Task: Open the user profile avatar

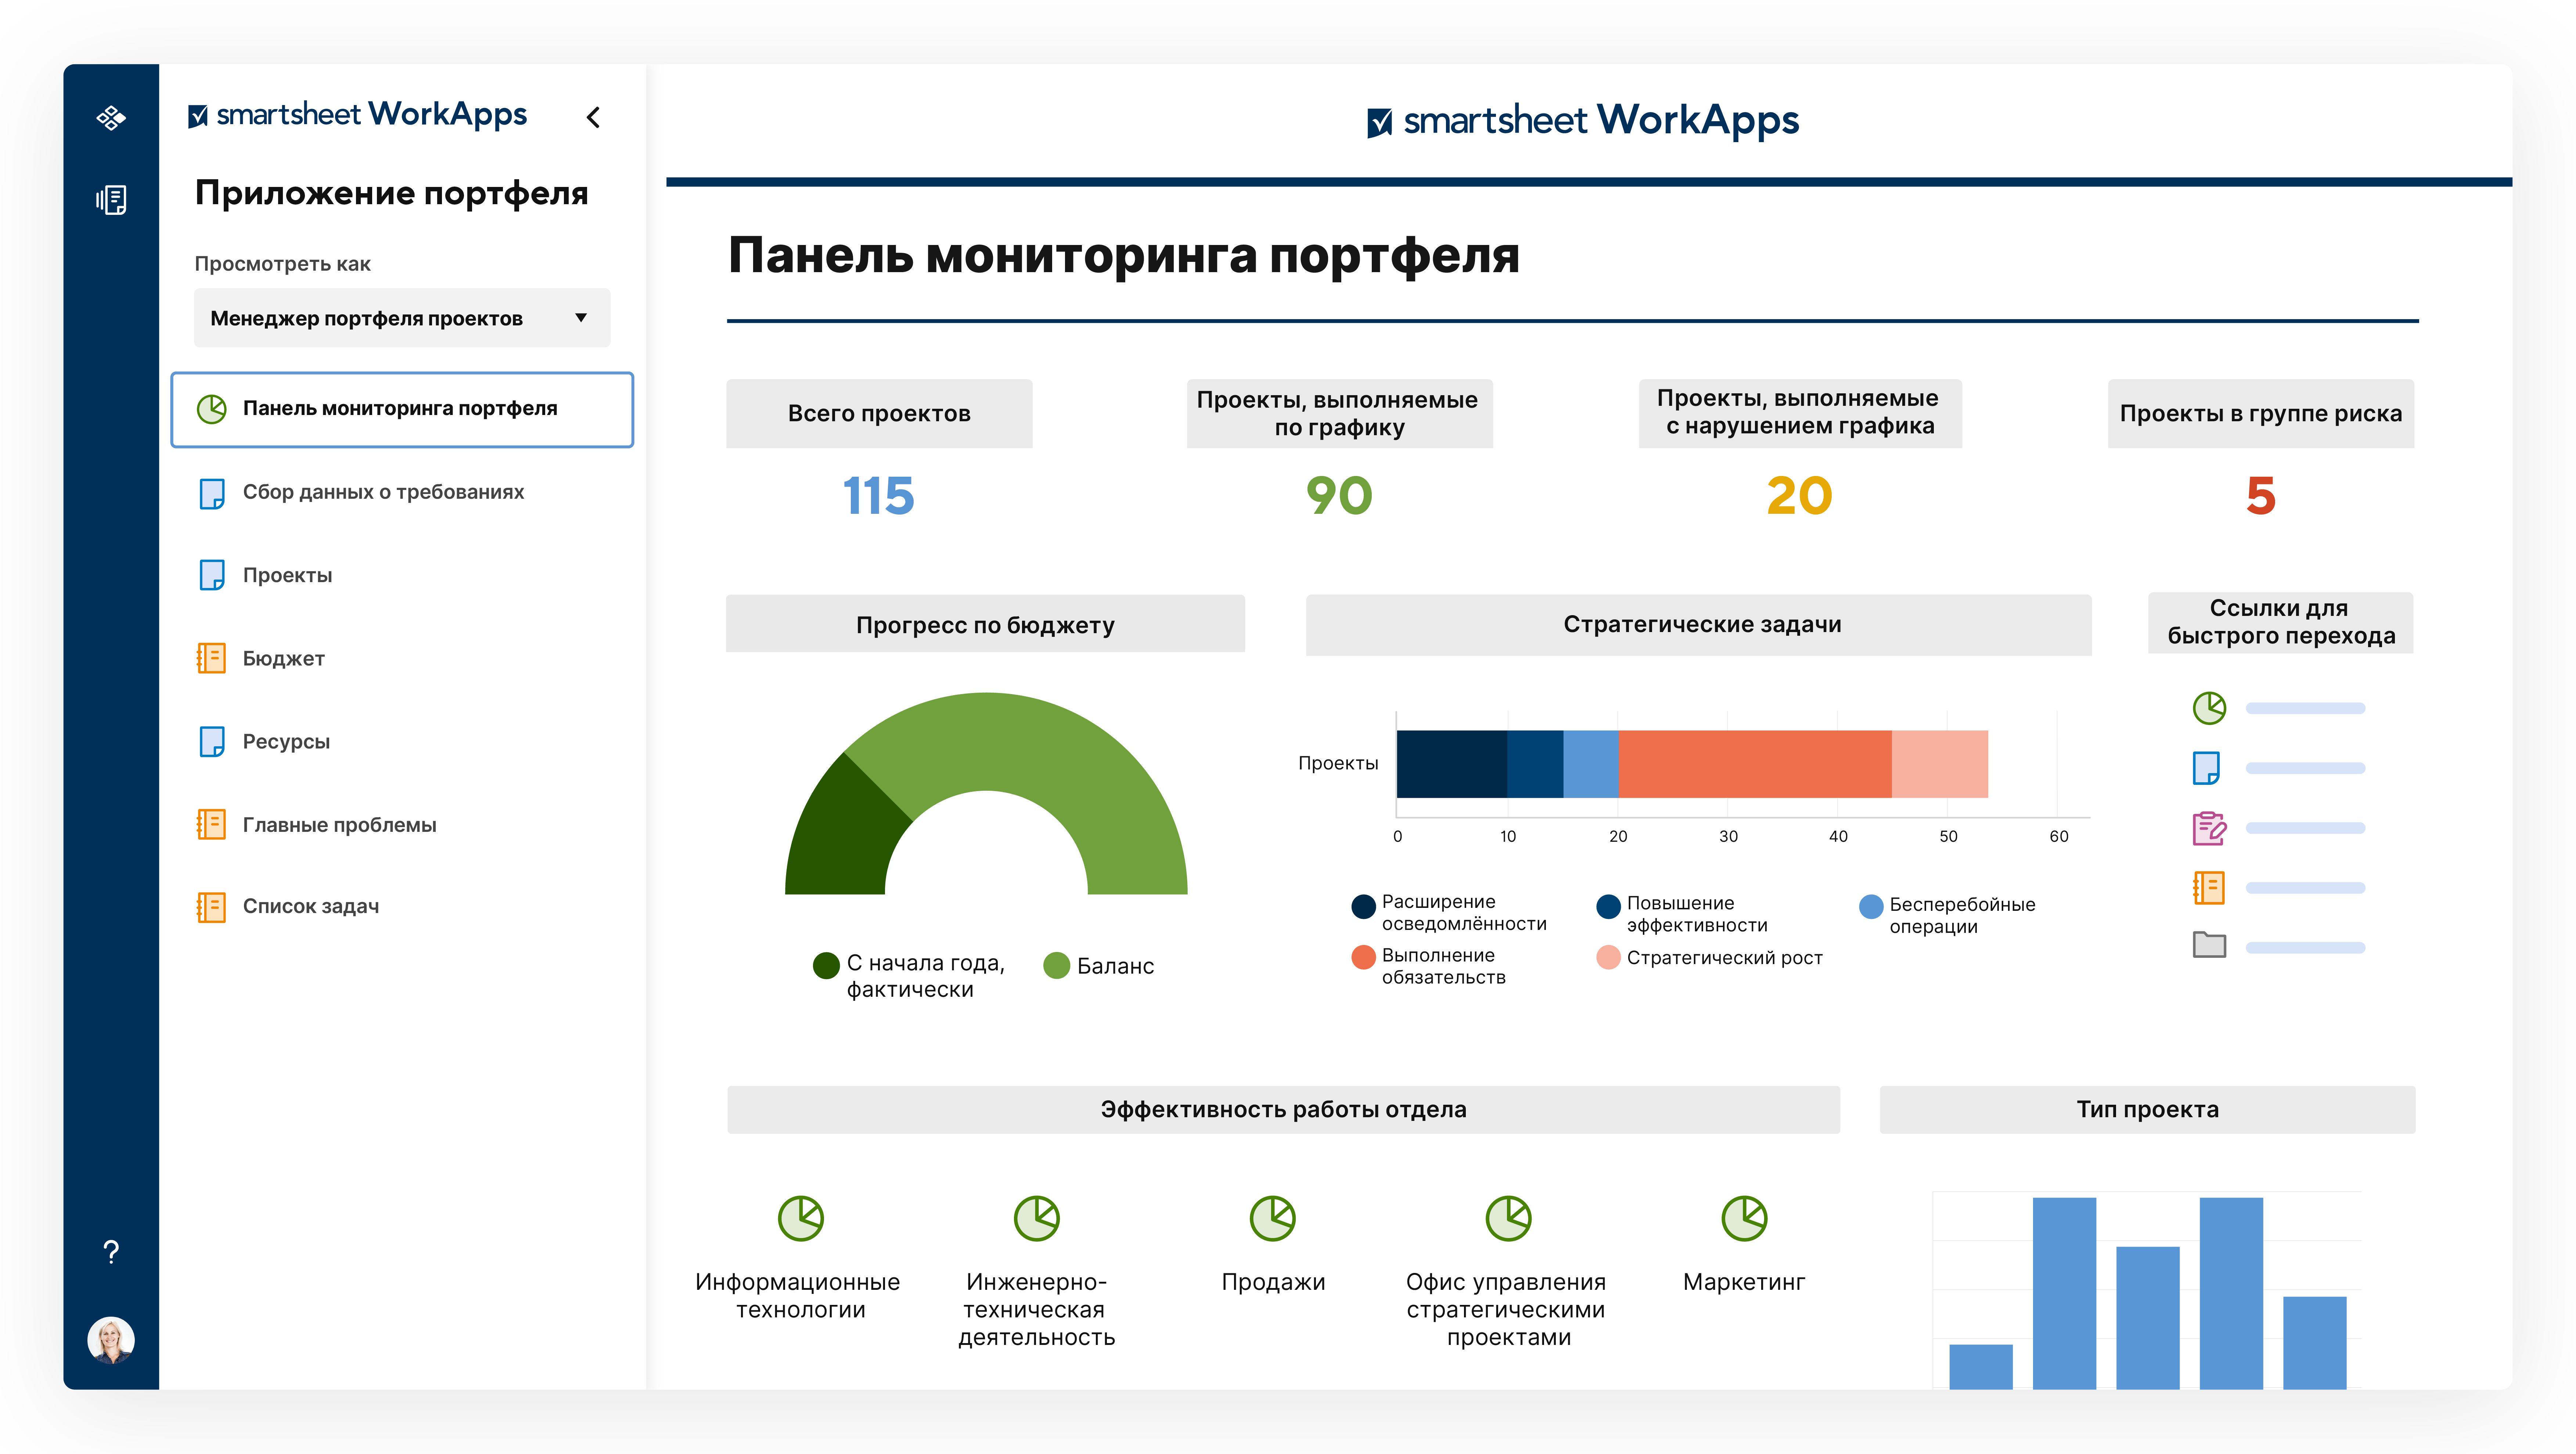Action: 111,1340
